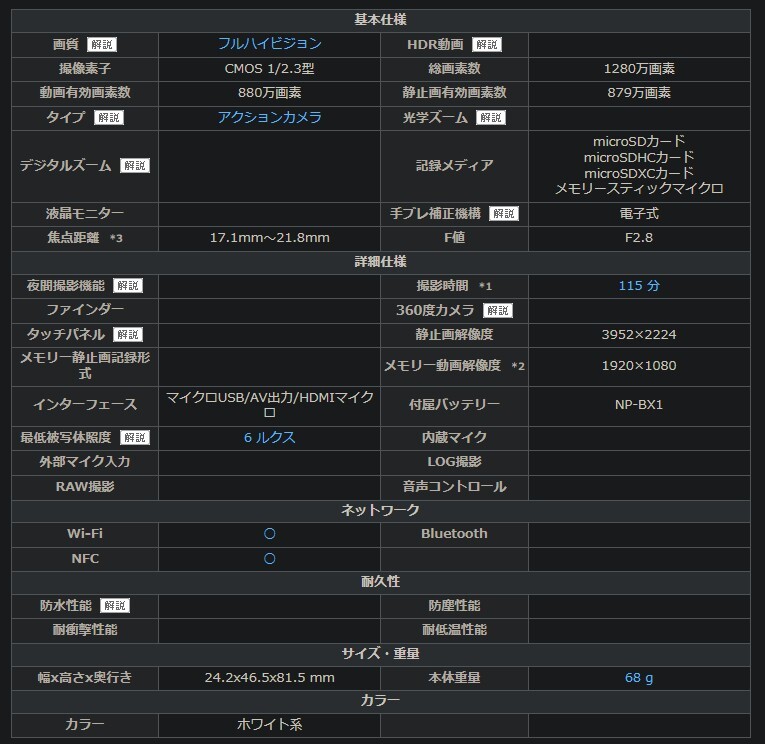This screenshot has width=765, height=744.
Task: Follow the アクションカメラ type link
Action: pyautogui.click(x=269, y=117)
